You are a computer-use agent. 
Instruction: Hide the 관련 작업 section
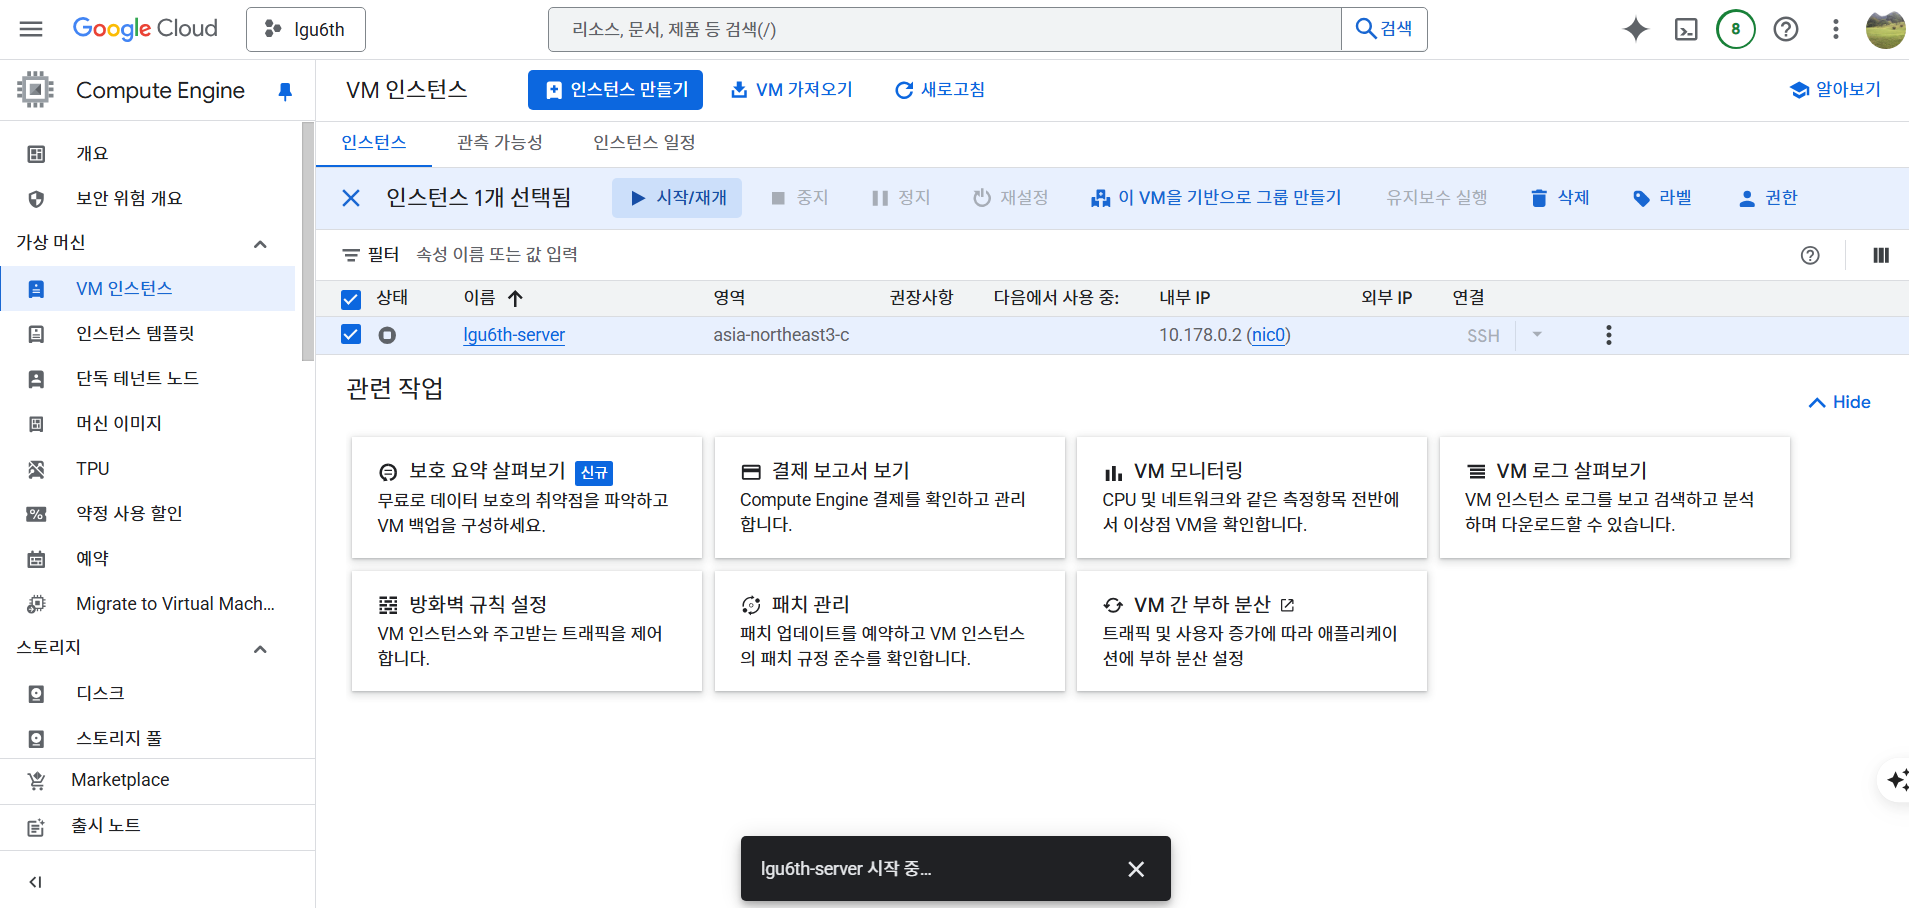pos(1839,402)
